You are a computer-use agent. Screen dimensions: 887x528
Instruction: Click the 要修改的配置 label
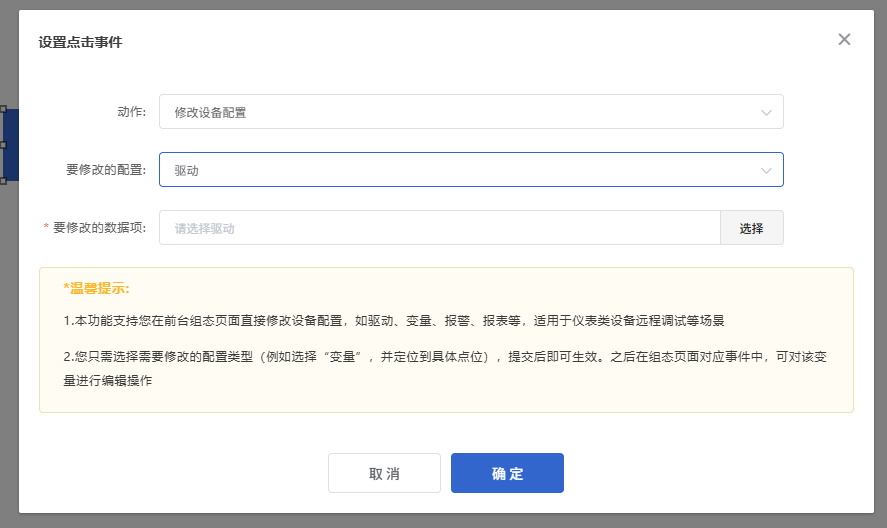106,170
